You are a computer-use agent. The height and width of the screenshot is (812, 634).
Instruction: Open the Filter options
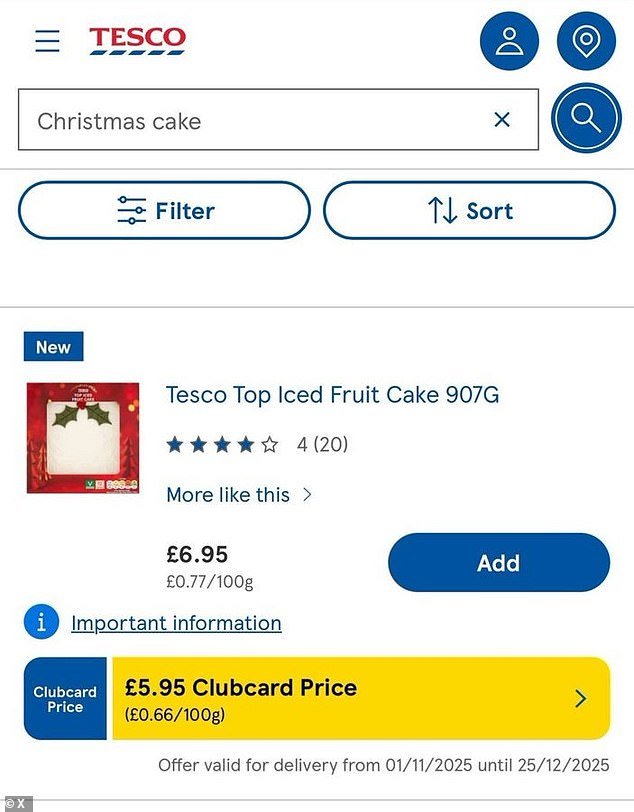coord(164,210)
